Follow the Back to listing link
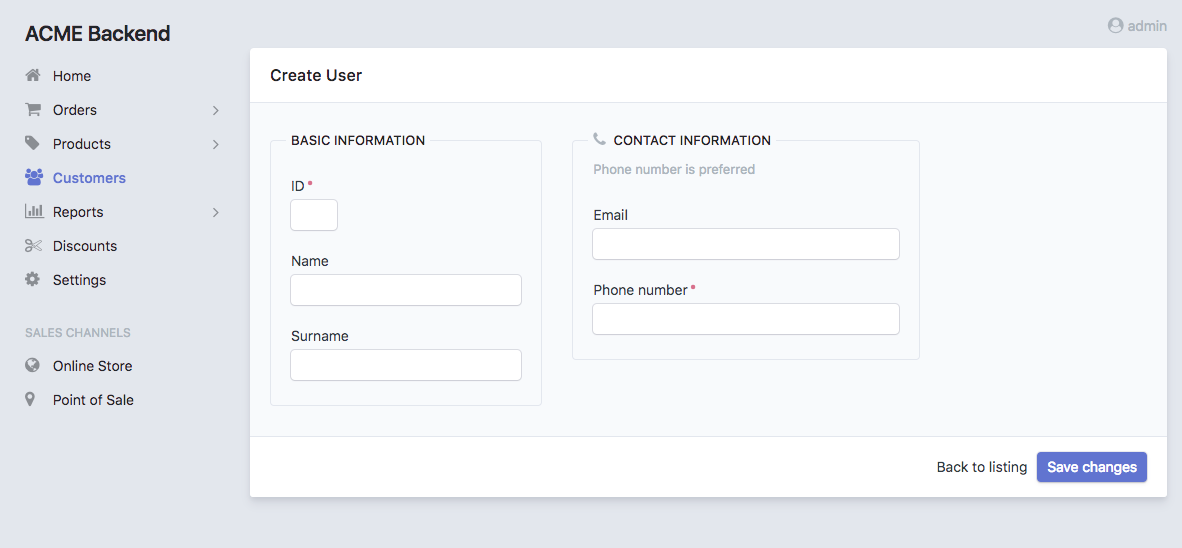The image size is (1182, 548). 981,467
